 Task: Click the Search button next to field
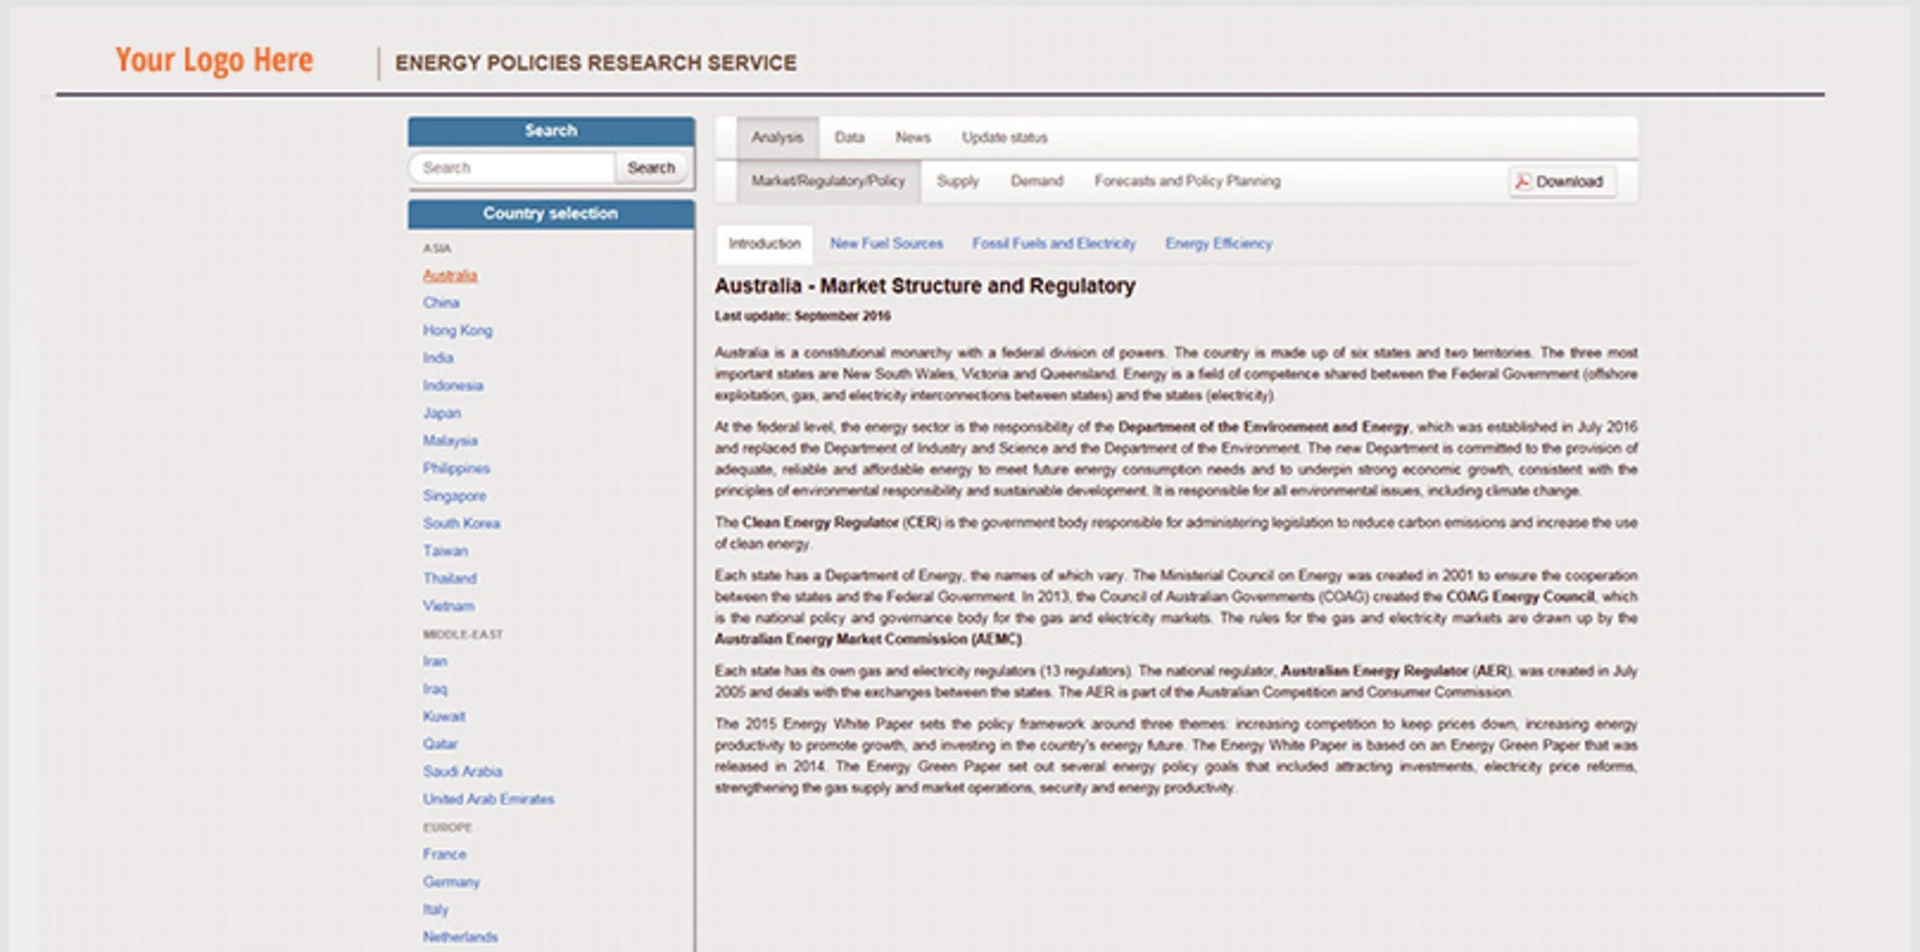point(651,167)
